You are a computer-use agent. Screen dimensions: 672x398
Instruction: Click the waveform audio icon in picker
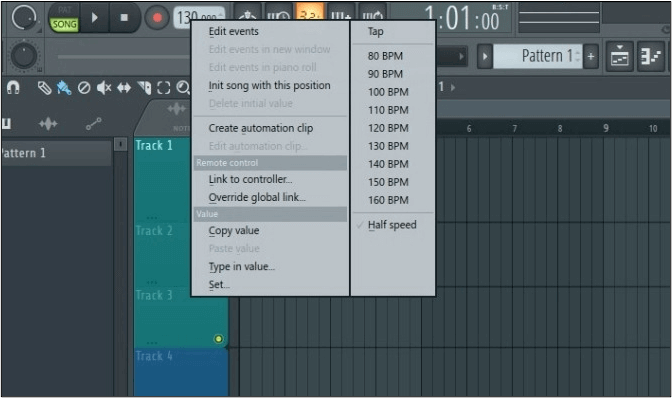click(48, 124)
